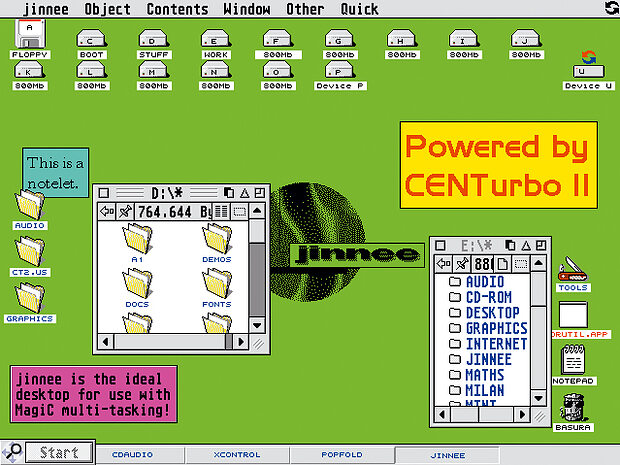Select the CD-ROM folder in E:\* list
This screenshot has width=620, height=465.
(x=480, y=297)
